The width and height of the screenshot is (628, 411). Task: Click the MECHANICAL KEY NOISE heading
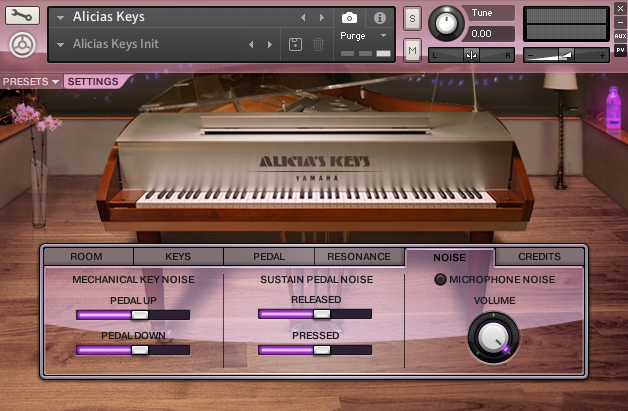tap(133, 280)
